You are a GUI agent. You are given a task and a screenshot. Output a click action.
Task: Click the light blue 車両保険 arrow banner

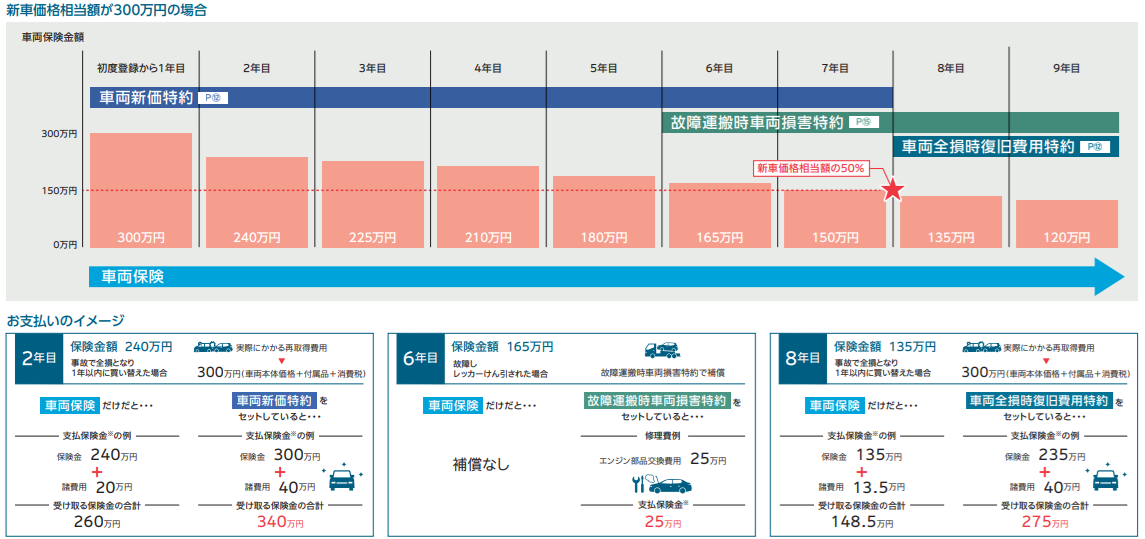tap(606, 277)
